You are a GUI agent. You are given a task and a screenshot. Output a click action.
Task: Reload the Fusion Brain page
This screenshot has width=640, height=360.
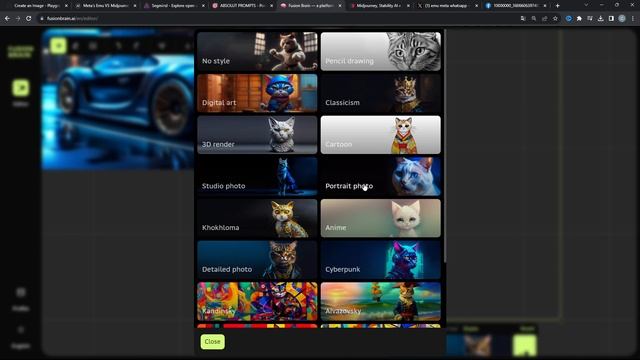click(29, 18)
